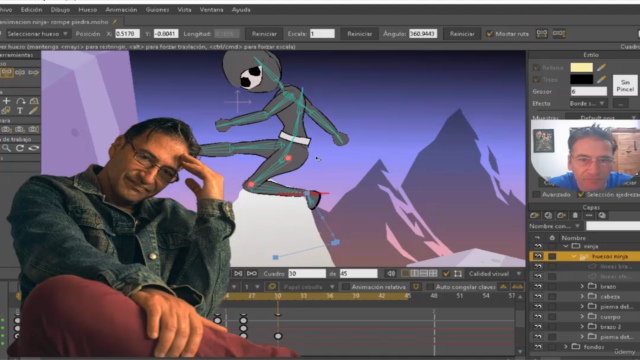Select the Transform Layer plus-shaped tool
Image resolution: width=640 pixels, height=360 pixels.
click(x=7, y=101)
